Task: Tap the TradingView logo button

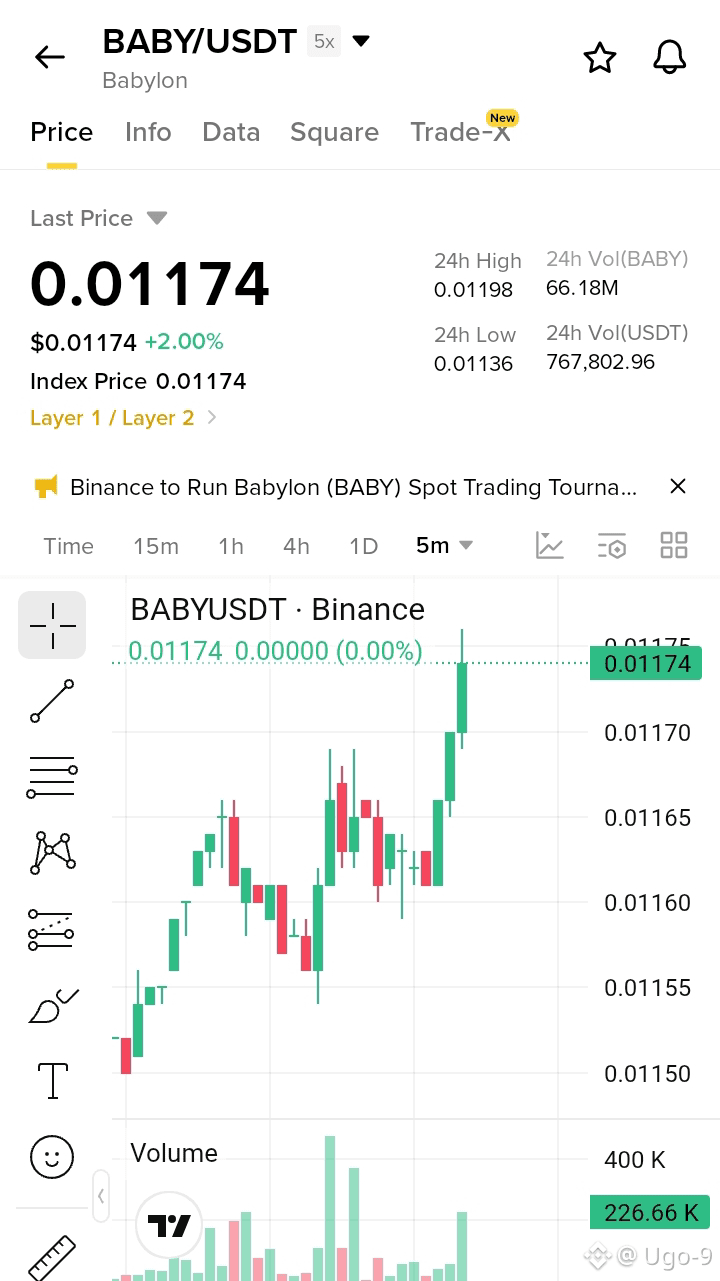Action: tap(169, 1225)
